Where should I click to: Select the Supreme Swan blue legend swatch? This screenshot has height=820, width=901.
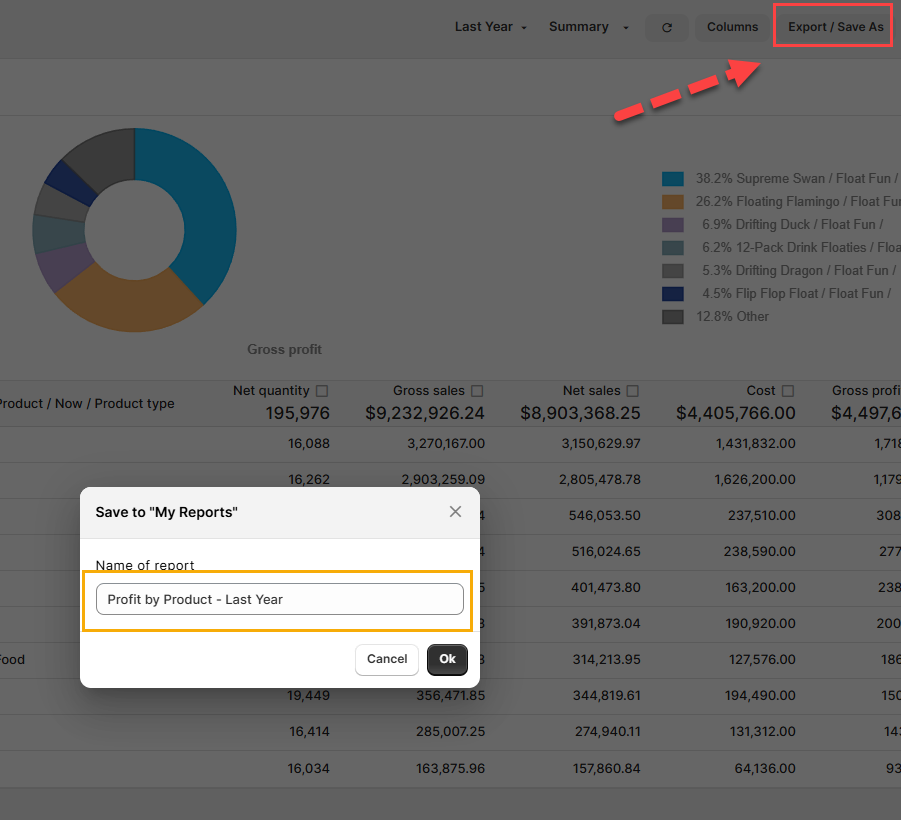tap(673, 179)
